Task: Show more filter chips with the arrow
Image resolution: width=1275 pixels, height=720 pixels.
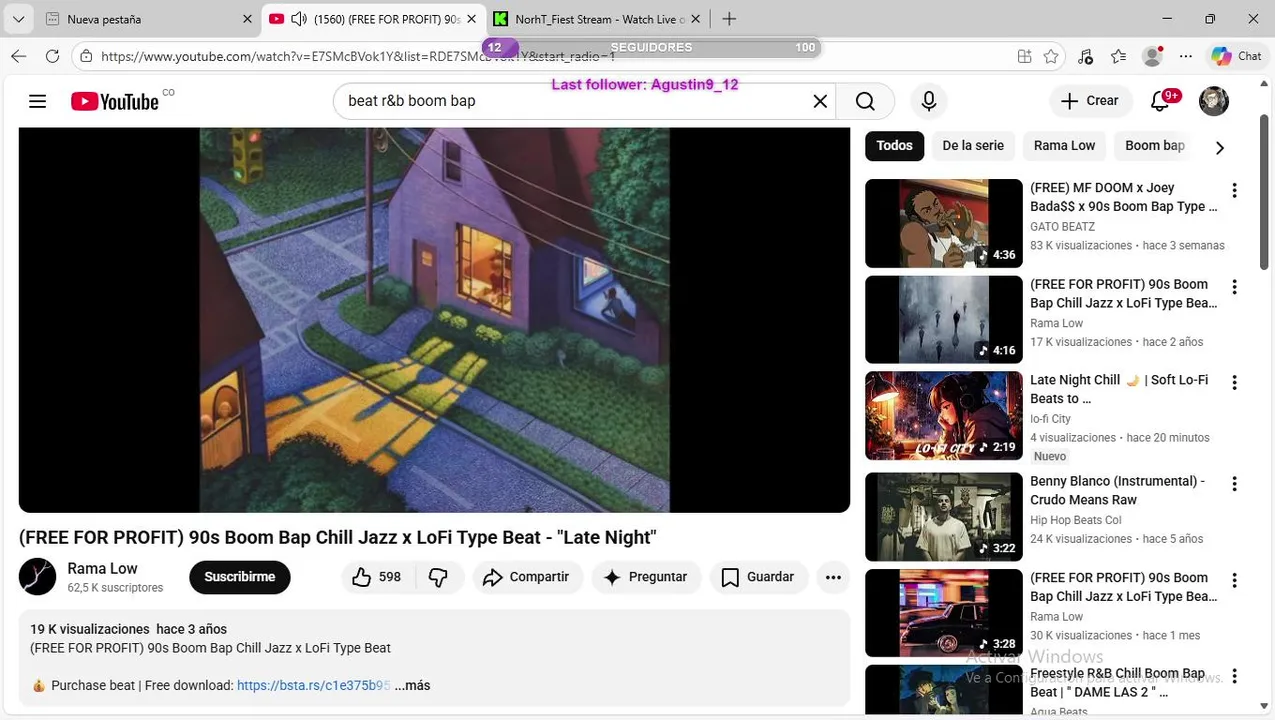Action: click(x=1219, y=147)
